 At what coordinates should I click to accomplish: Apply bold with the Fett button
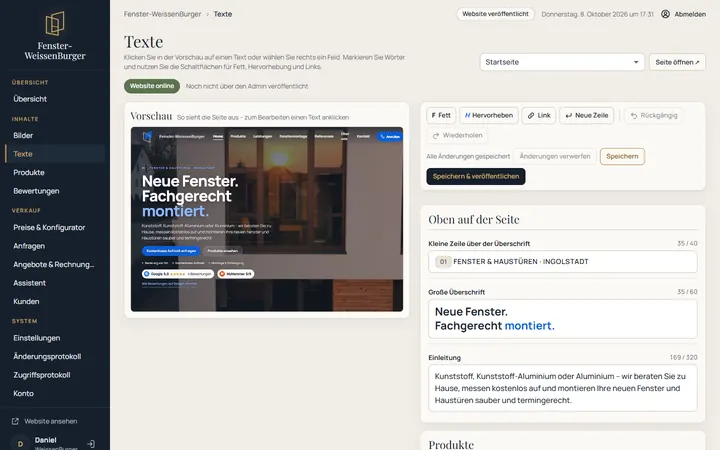[441, 115]
